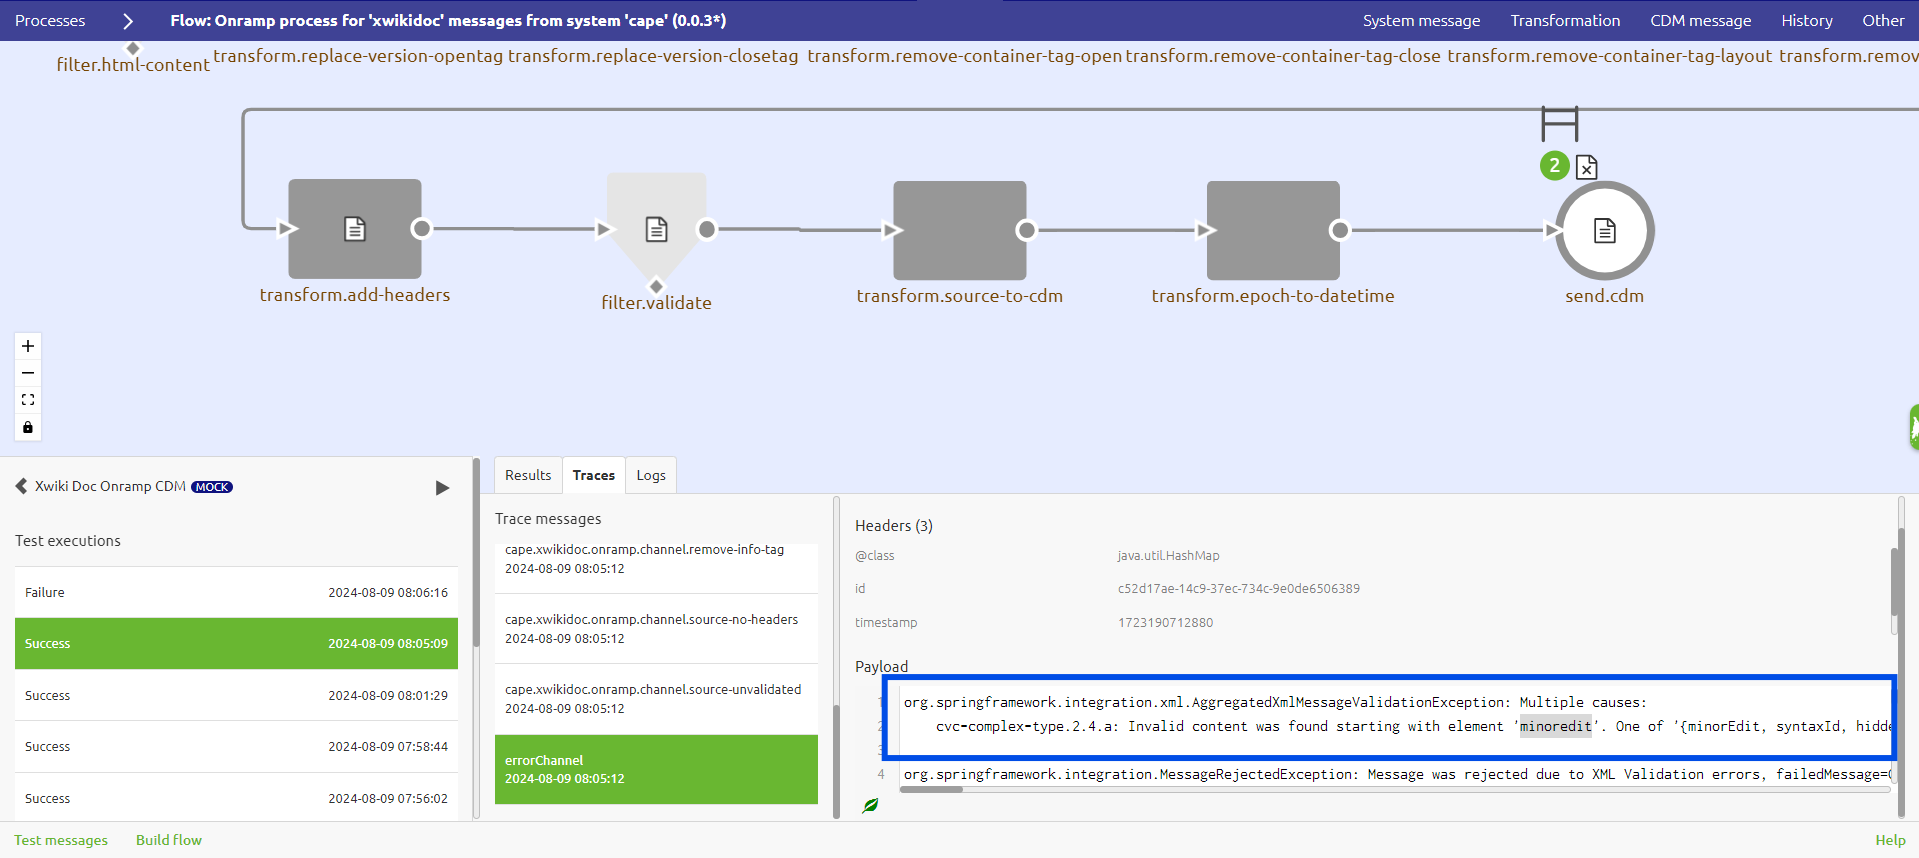
Task: Switch to the Logs tab
Action: [x=651, y=475]
